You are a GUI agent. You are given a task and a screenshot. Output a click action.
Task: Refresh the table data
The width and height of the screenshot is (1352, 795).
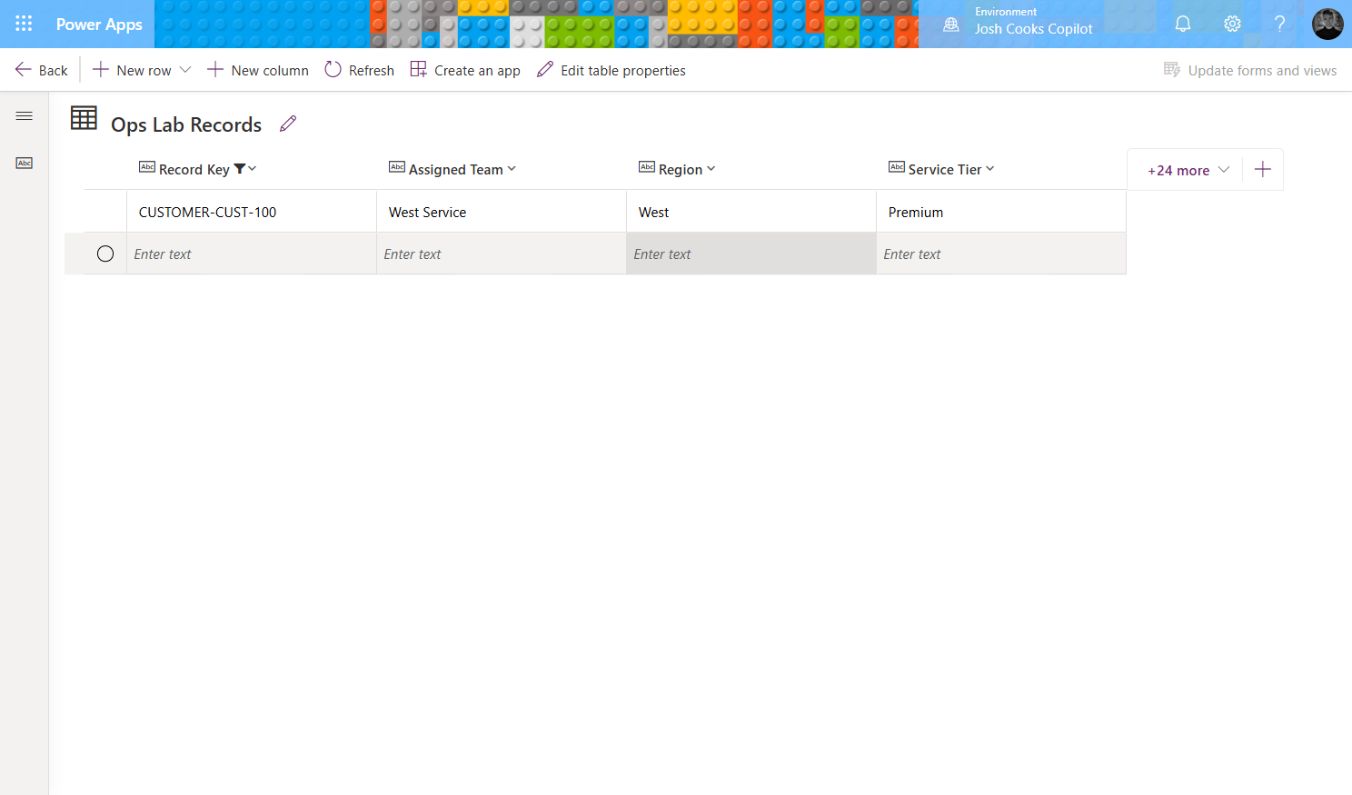pos(359,70)
